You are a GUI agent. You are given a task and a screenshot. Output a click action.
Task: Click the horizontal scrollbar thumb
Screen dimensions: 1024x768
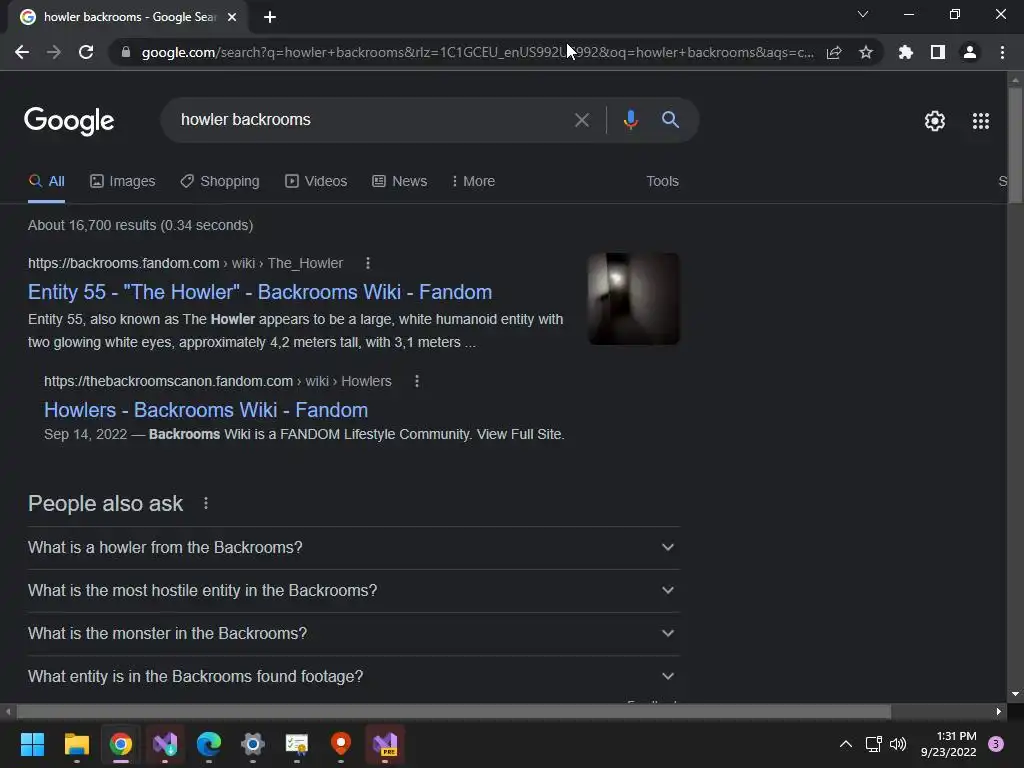[x=454, y=712]
